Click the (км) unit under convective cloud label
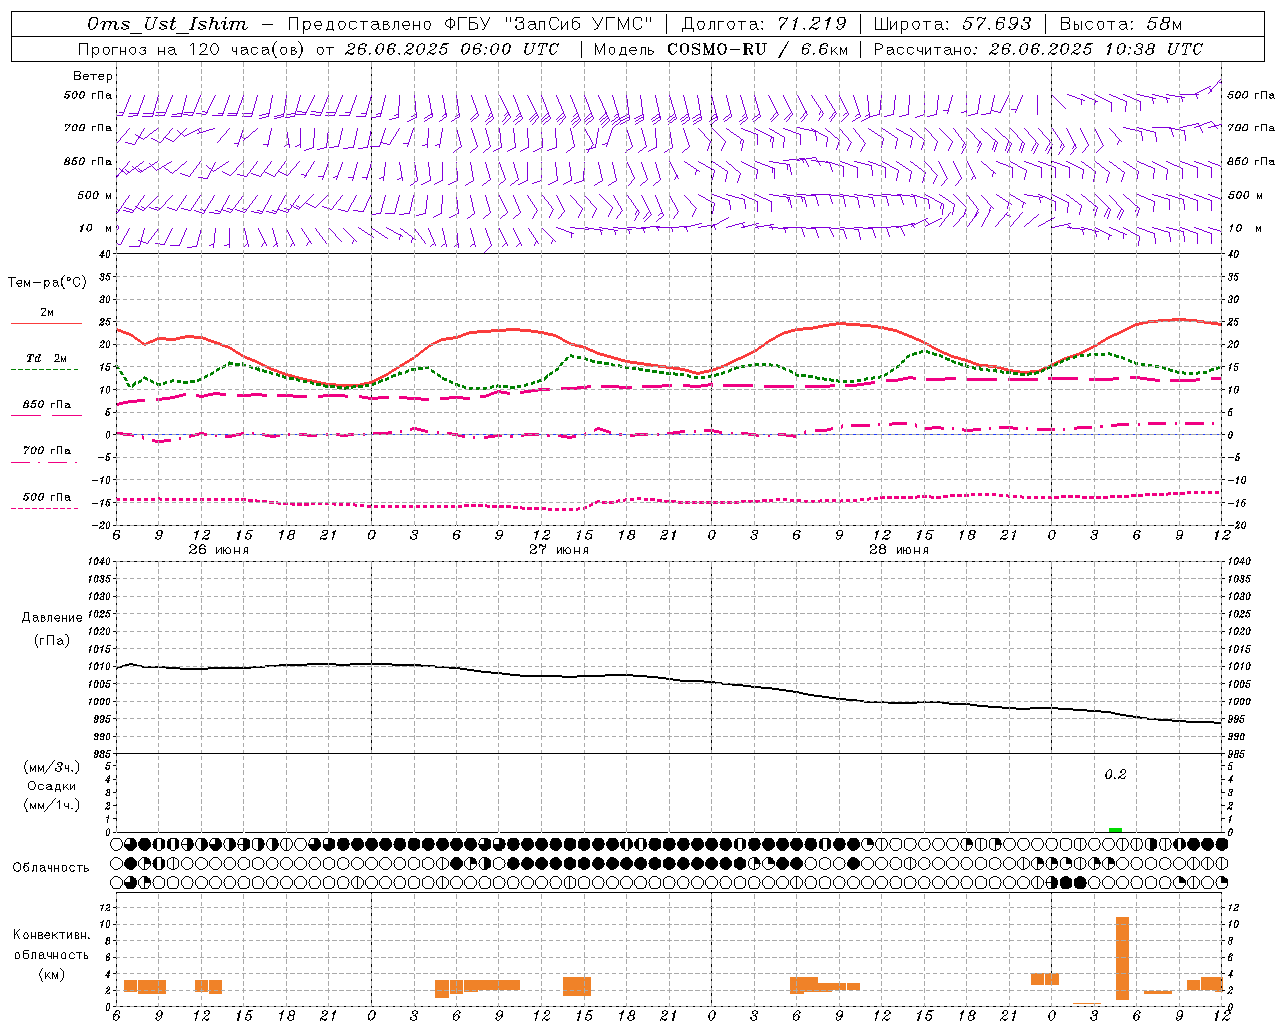Image resolution: width=1280 pixels, height=1024 pixels. click(51, 974)
